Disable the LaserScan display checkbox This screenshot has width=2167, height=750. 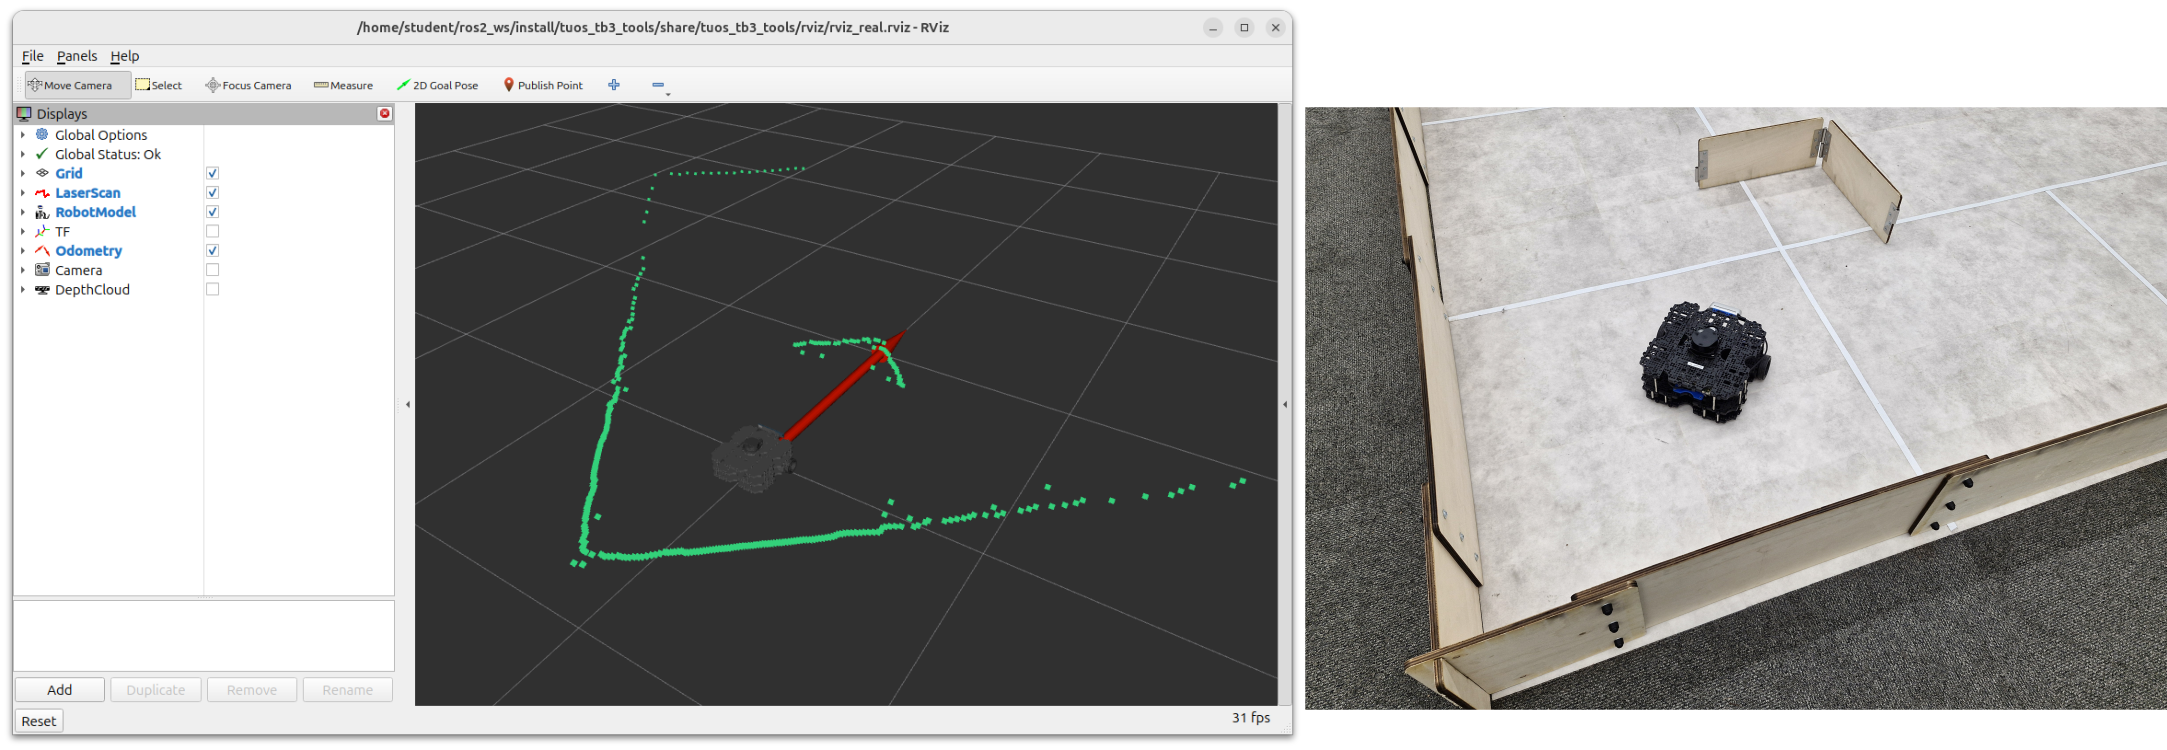[x=212, y=193]
